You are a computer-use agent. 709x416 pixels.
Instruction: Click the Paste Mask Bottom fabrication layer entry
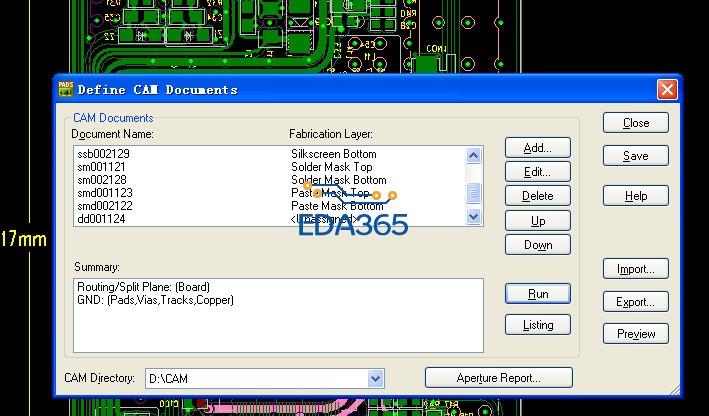coord(337,206)
